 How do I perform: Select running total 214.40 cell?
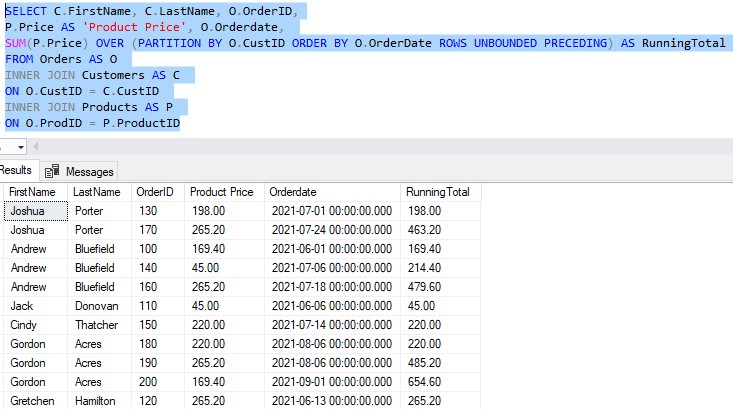pyautogui.click(x=440, y=268)
